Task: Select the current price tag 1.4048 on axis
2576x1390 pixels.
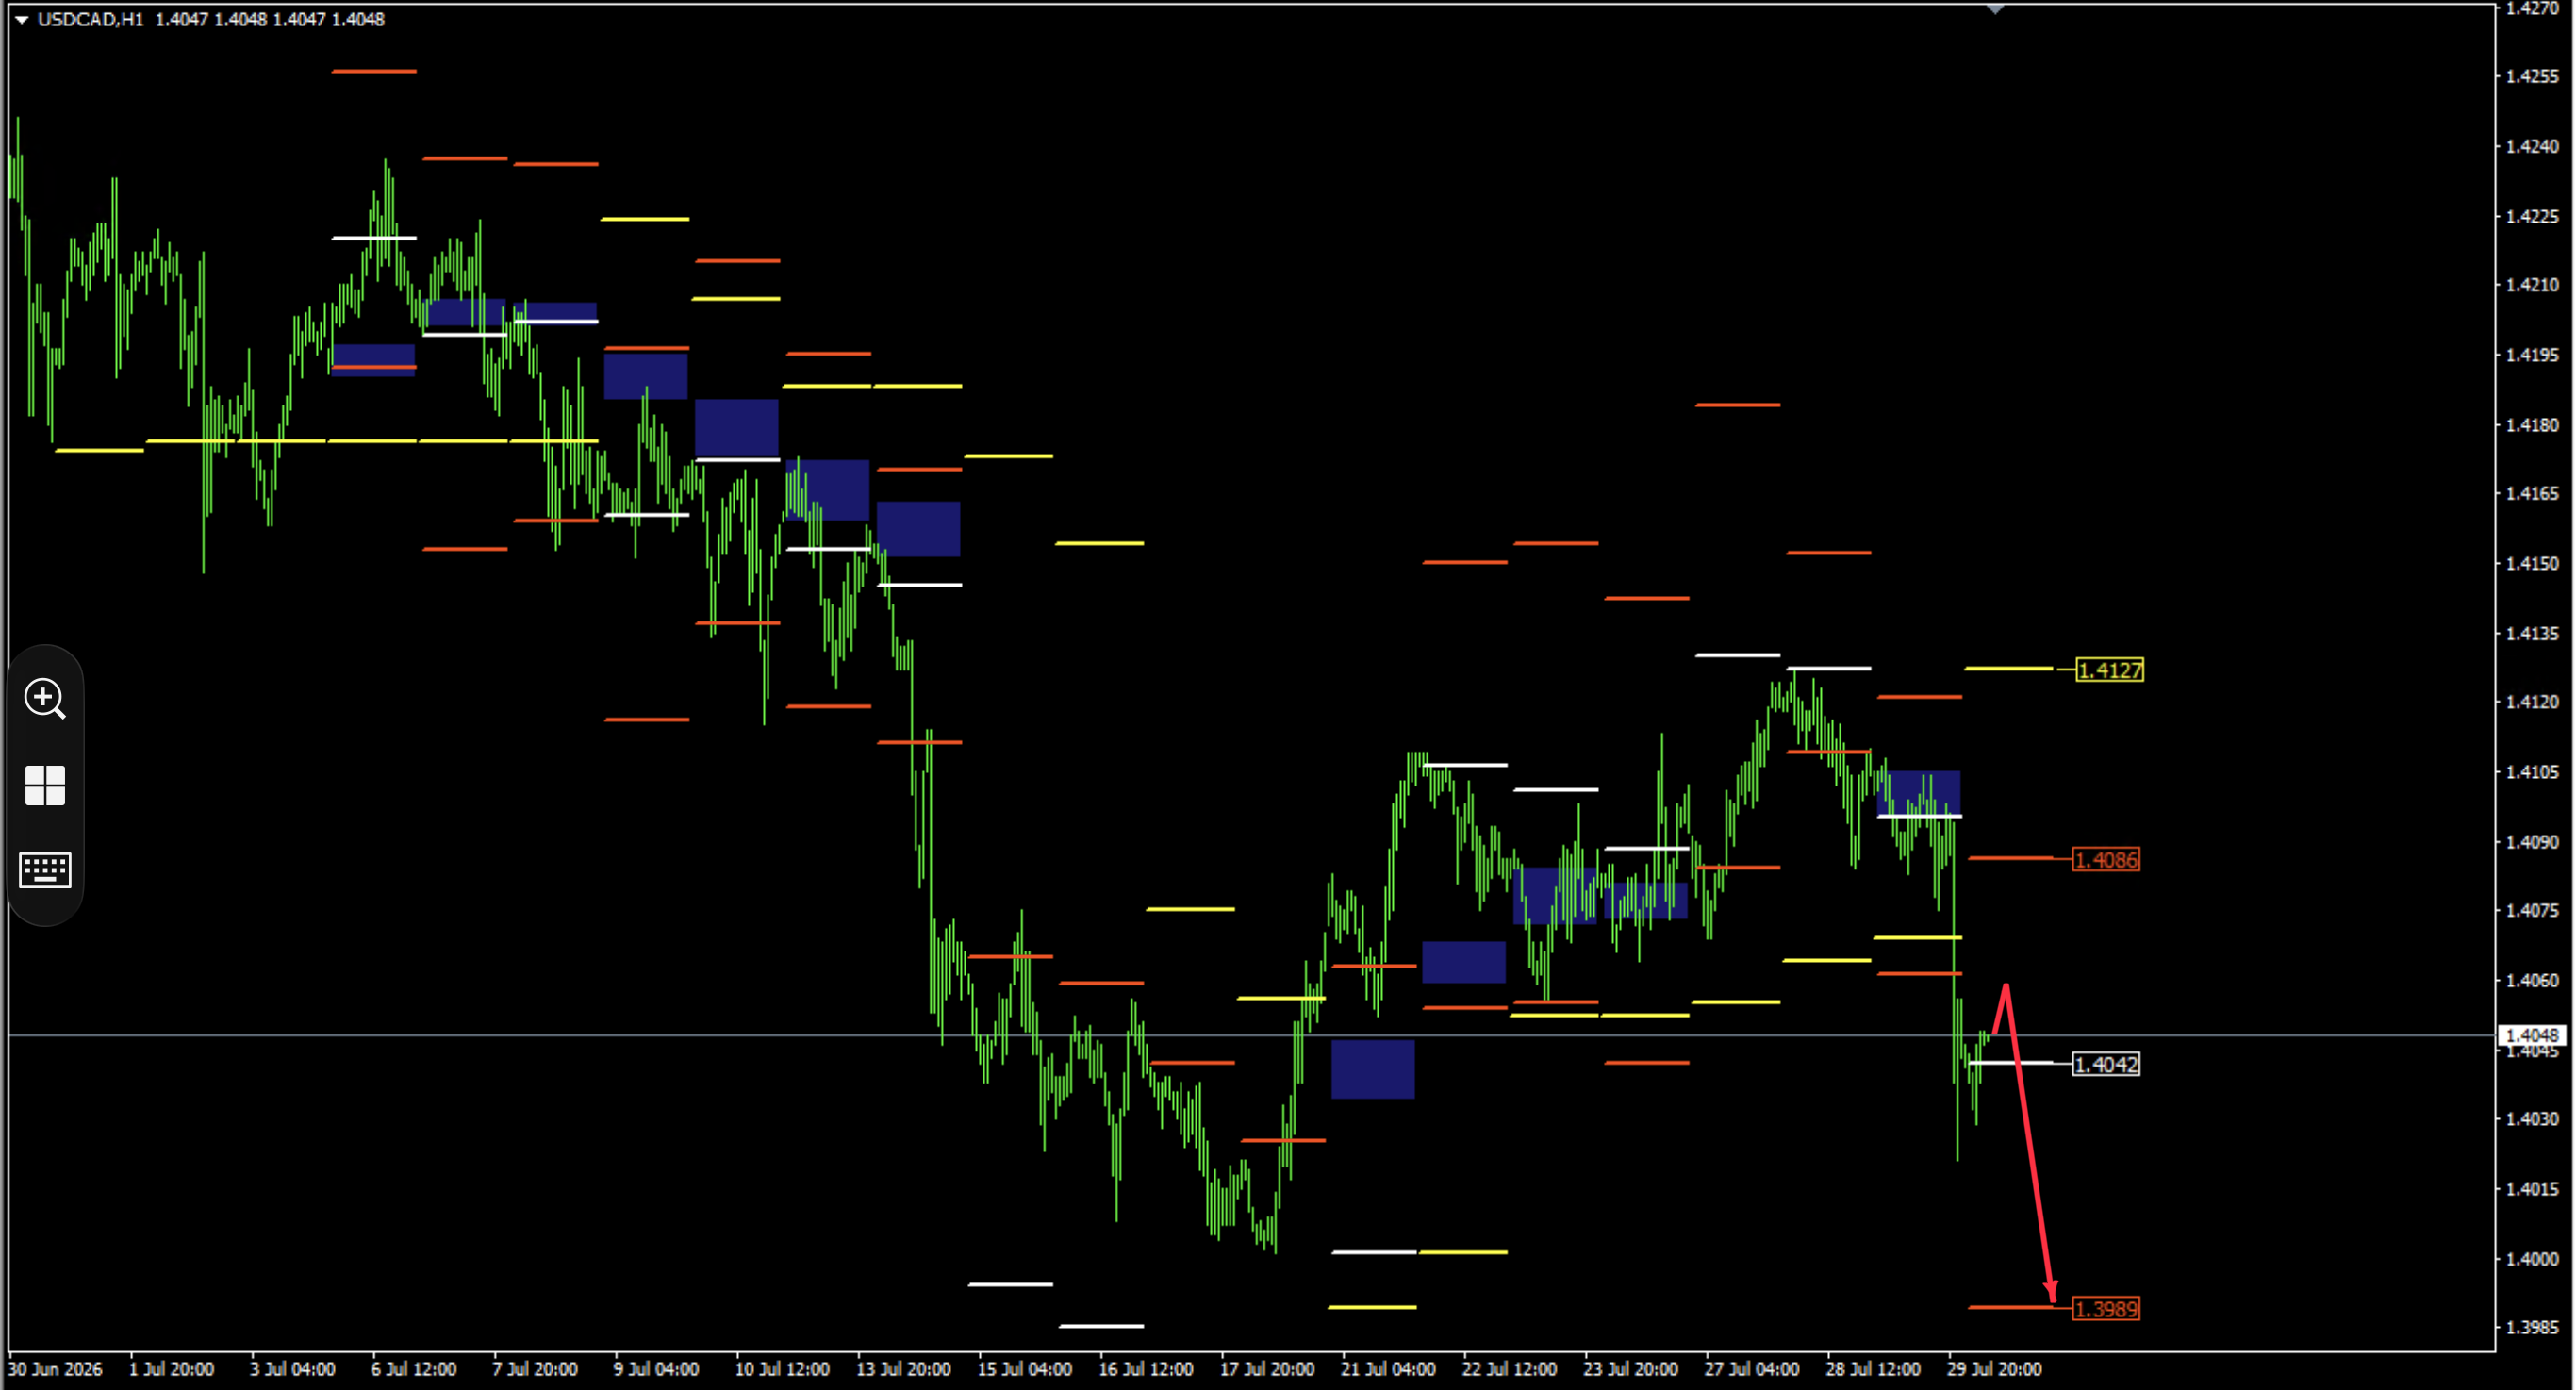Action: [2533, 1035]
